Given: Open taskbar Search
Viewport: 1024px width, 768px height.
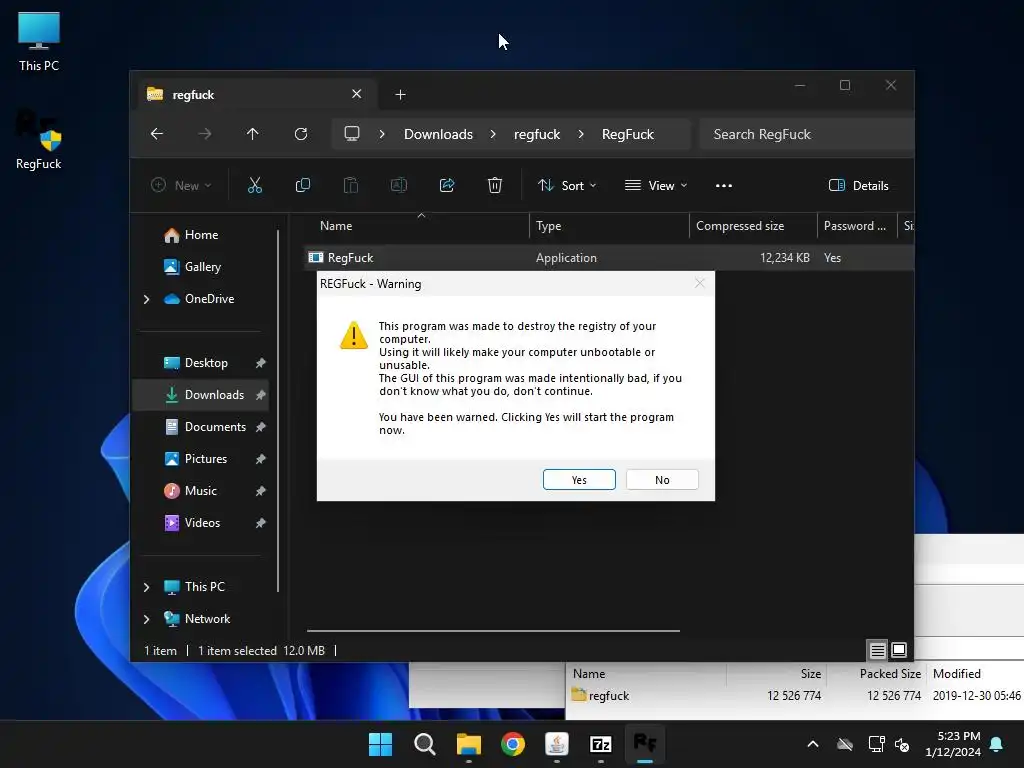Looking at the screenshot, I should click(424, 744).
